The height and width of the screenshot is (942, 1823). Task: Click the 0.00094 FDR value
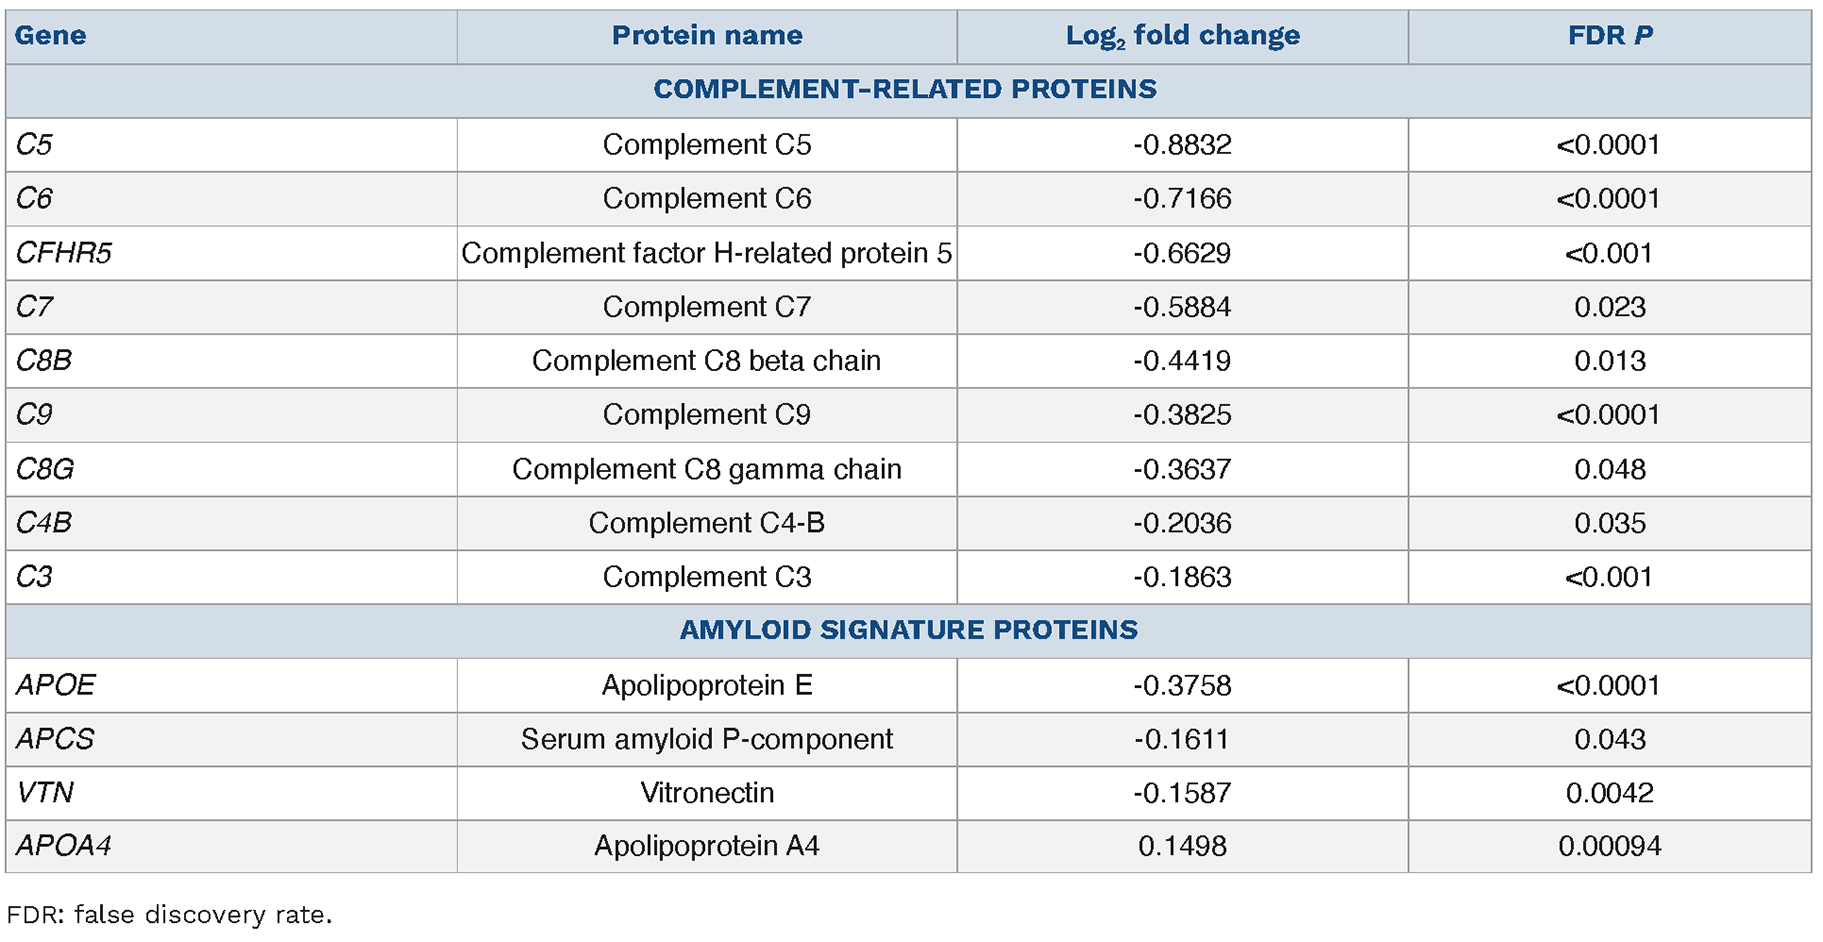click(x=1609, y=846)
